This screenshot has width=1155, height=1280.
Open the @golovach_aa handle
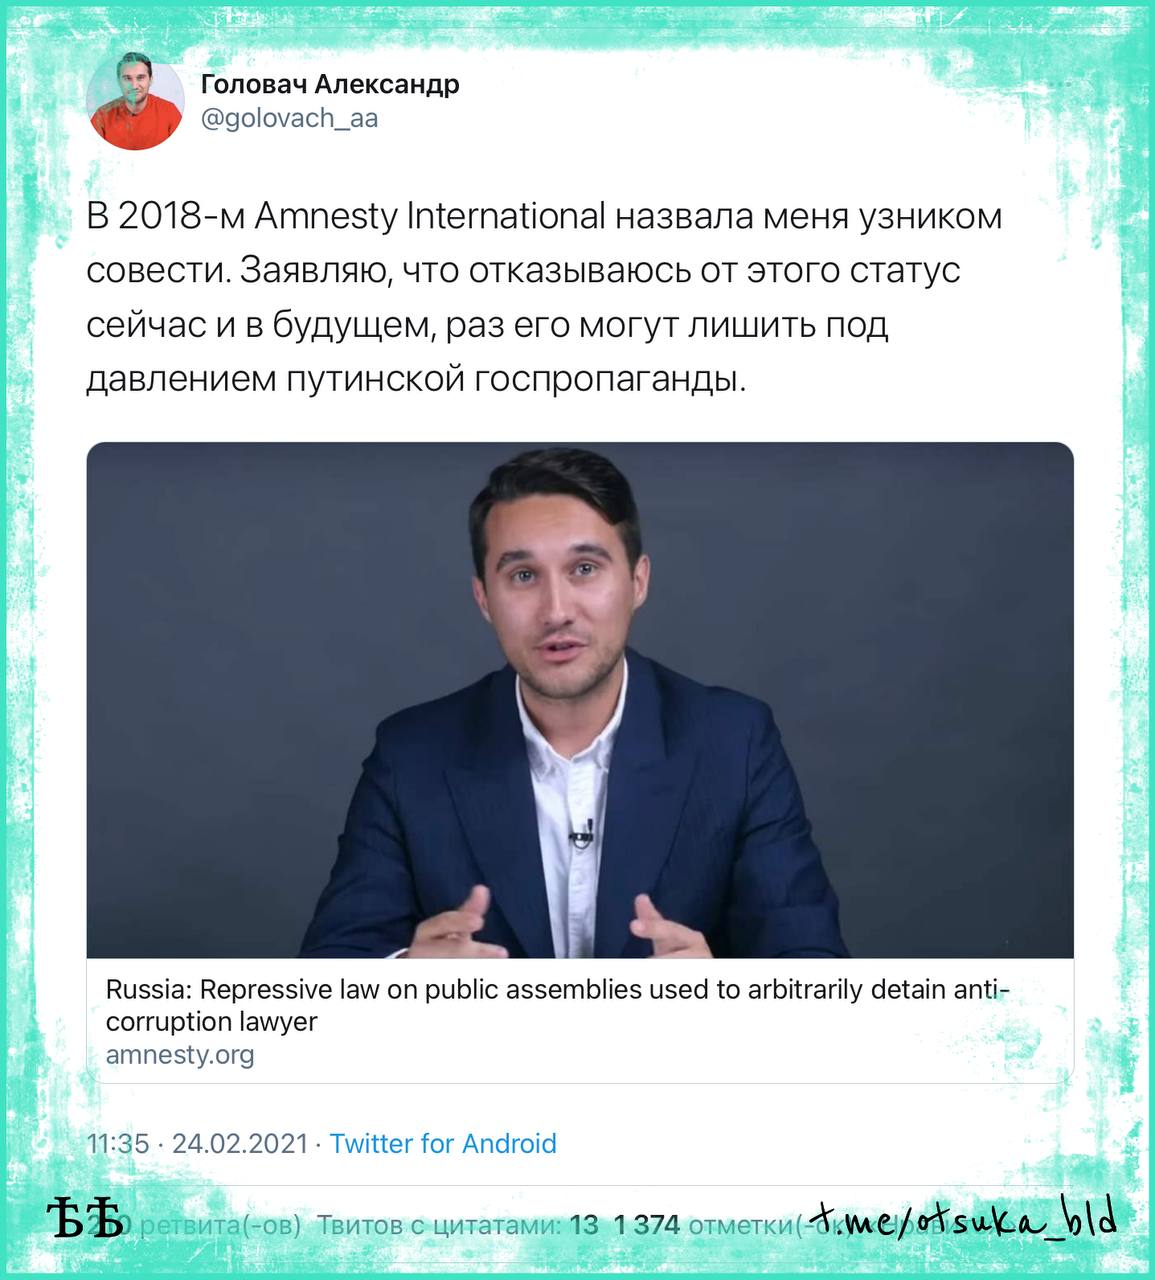pyautogui.click(x=290, y=118)
